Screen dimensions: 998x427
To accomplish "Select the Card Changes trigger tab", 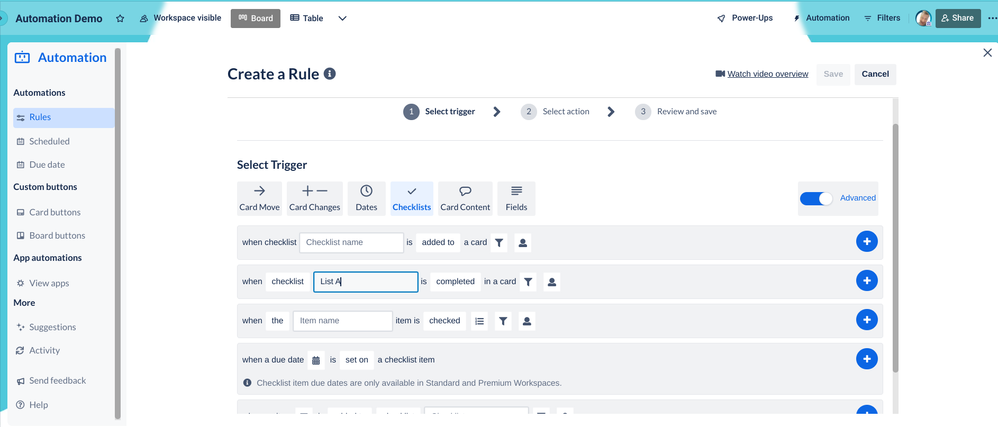I will 314,199.
